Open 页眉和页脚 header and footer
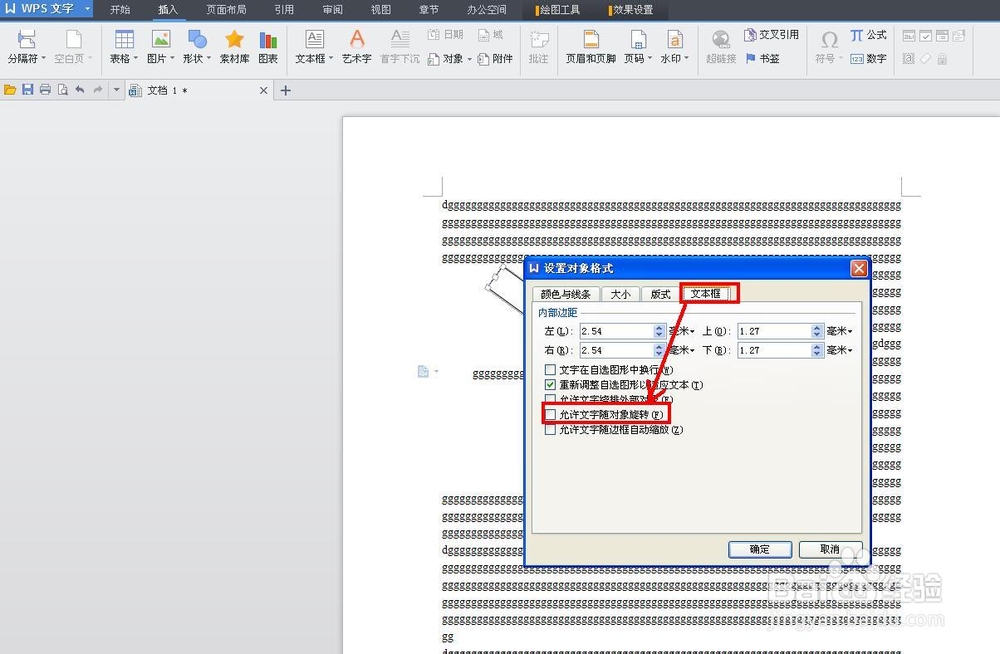1000x654 pixels. tap(591, 40)
